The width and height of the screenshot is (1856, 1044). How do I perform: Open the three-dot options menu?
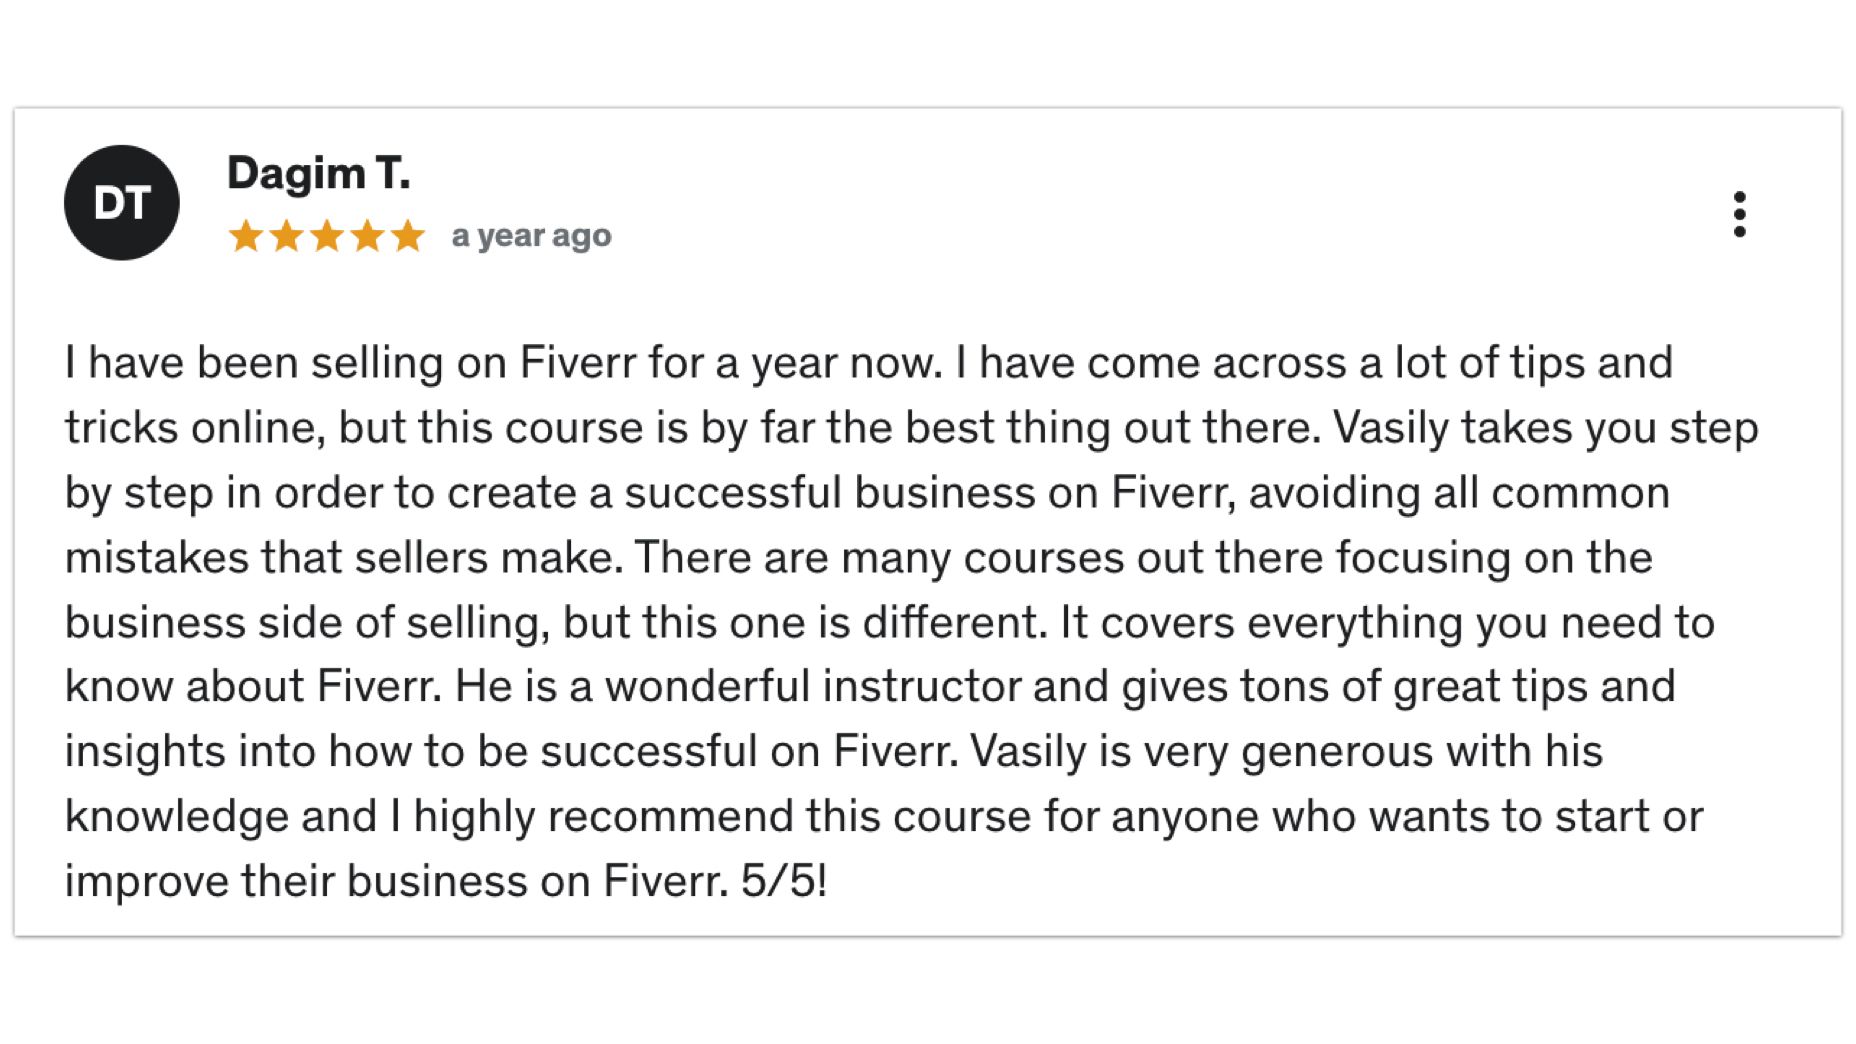(1739, 214)
